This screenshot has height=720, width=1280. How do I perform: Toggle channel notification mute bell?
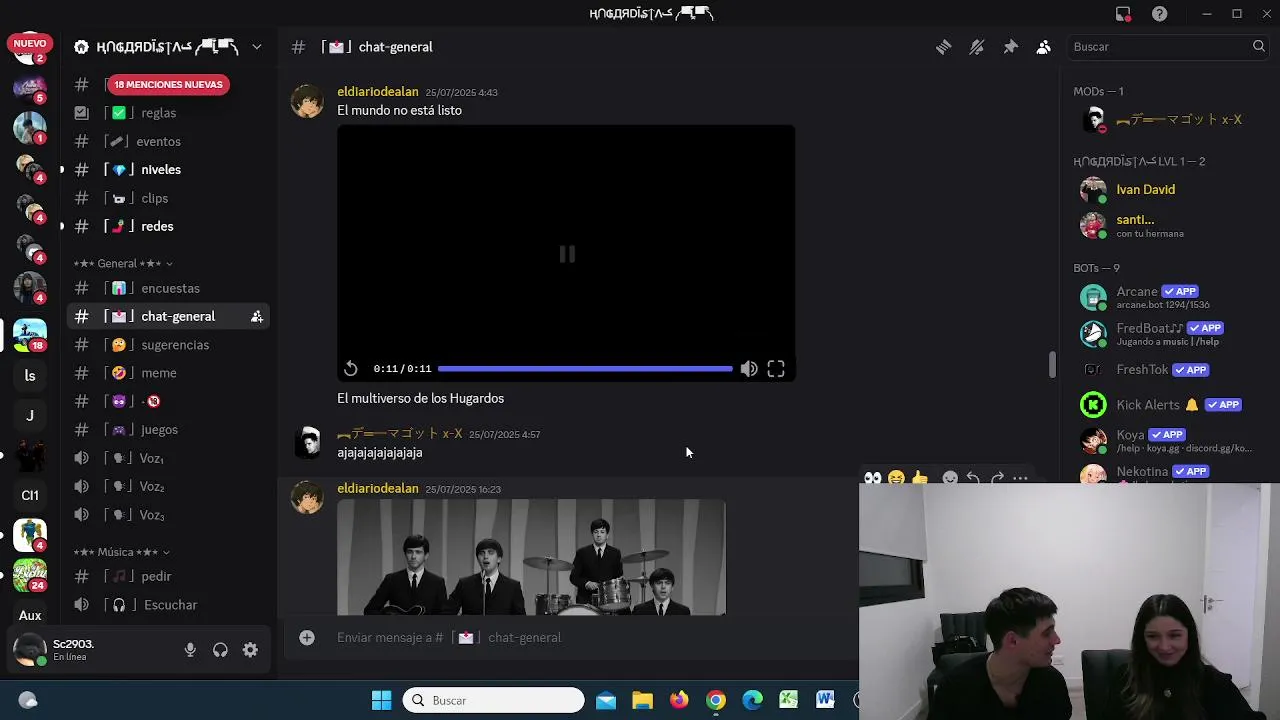(977, 47)
